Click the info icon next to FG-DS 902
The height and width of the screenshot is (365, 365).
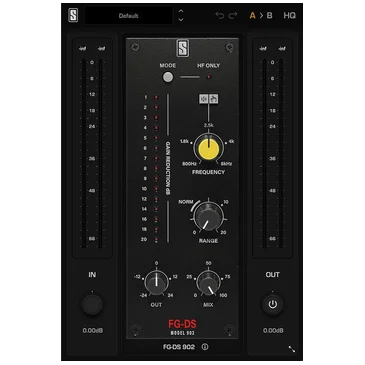[205, 347]
